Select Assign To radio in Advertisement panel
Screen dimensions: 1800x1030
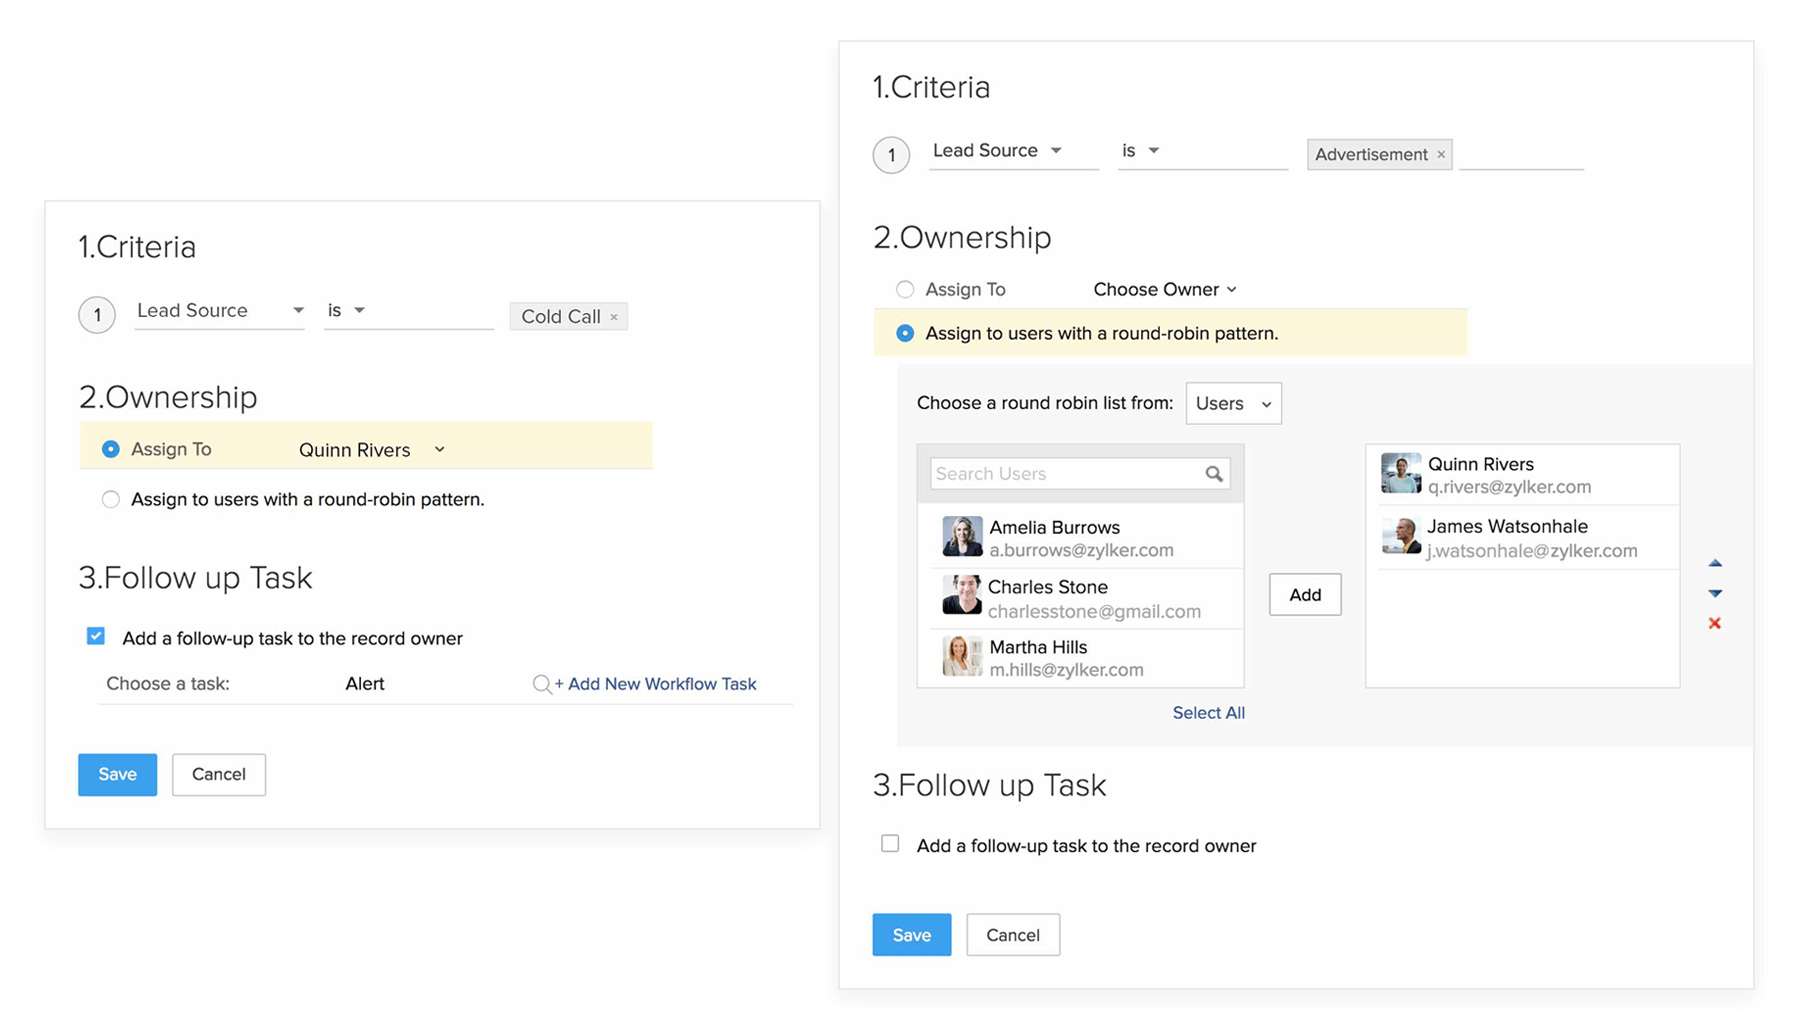[905, 289]
